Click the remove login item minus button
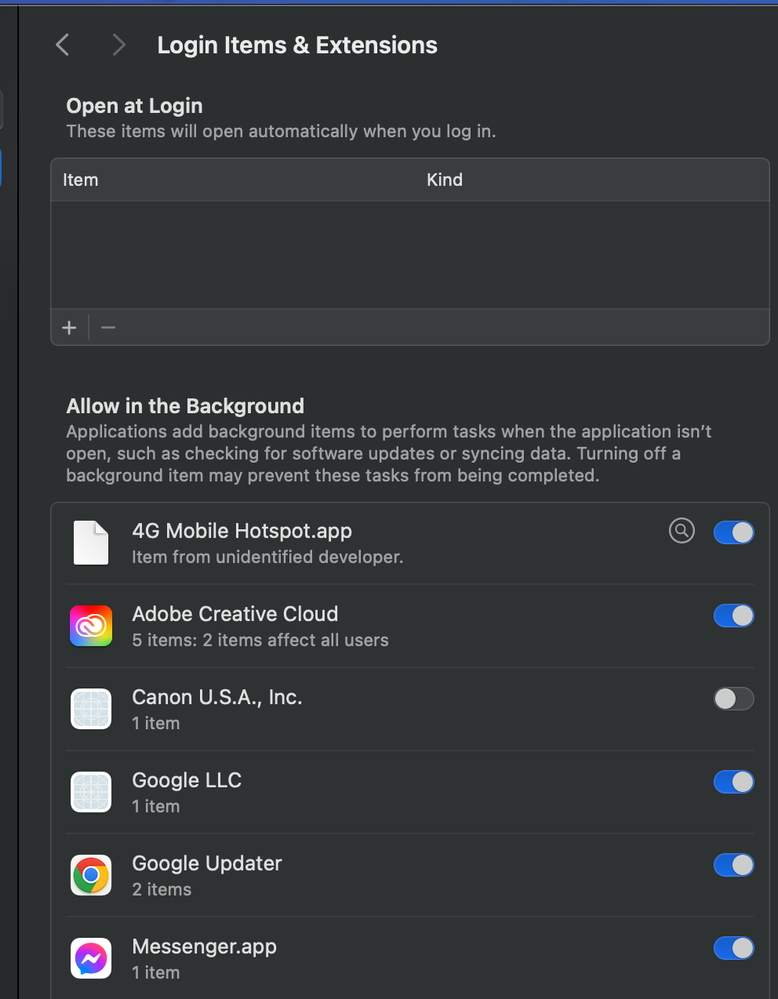 pos(108,327)
